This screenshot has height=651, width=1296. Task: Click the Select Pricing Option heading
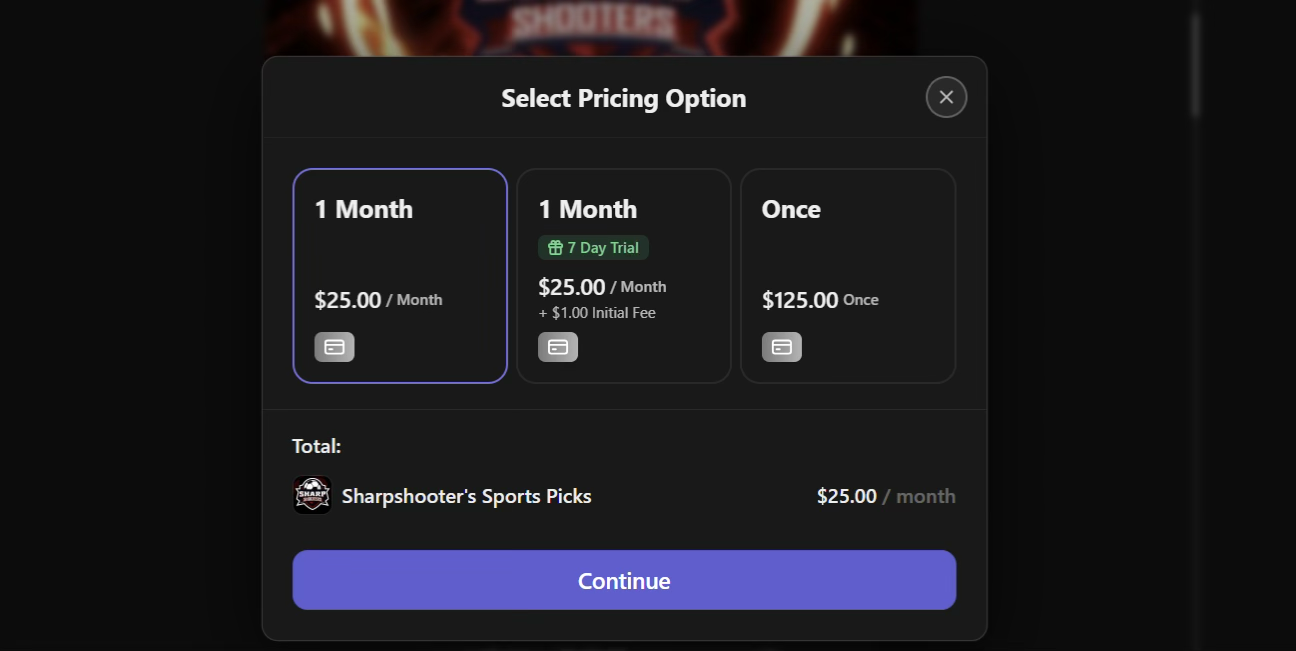[x=623, y=98]
